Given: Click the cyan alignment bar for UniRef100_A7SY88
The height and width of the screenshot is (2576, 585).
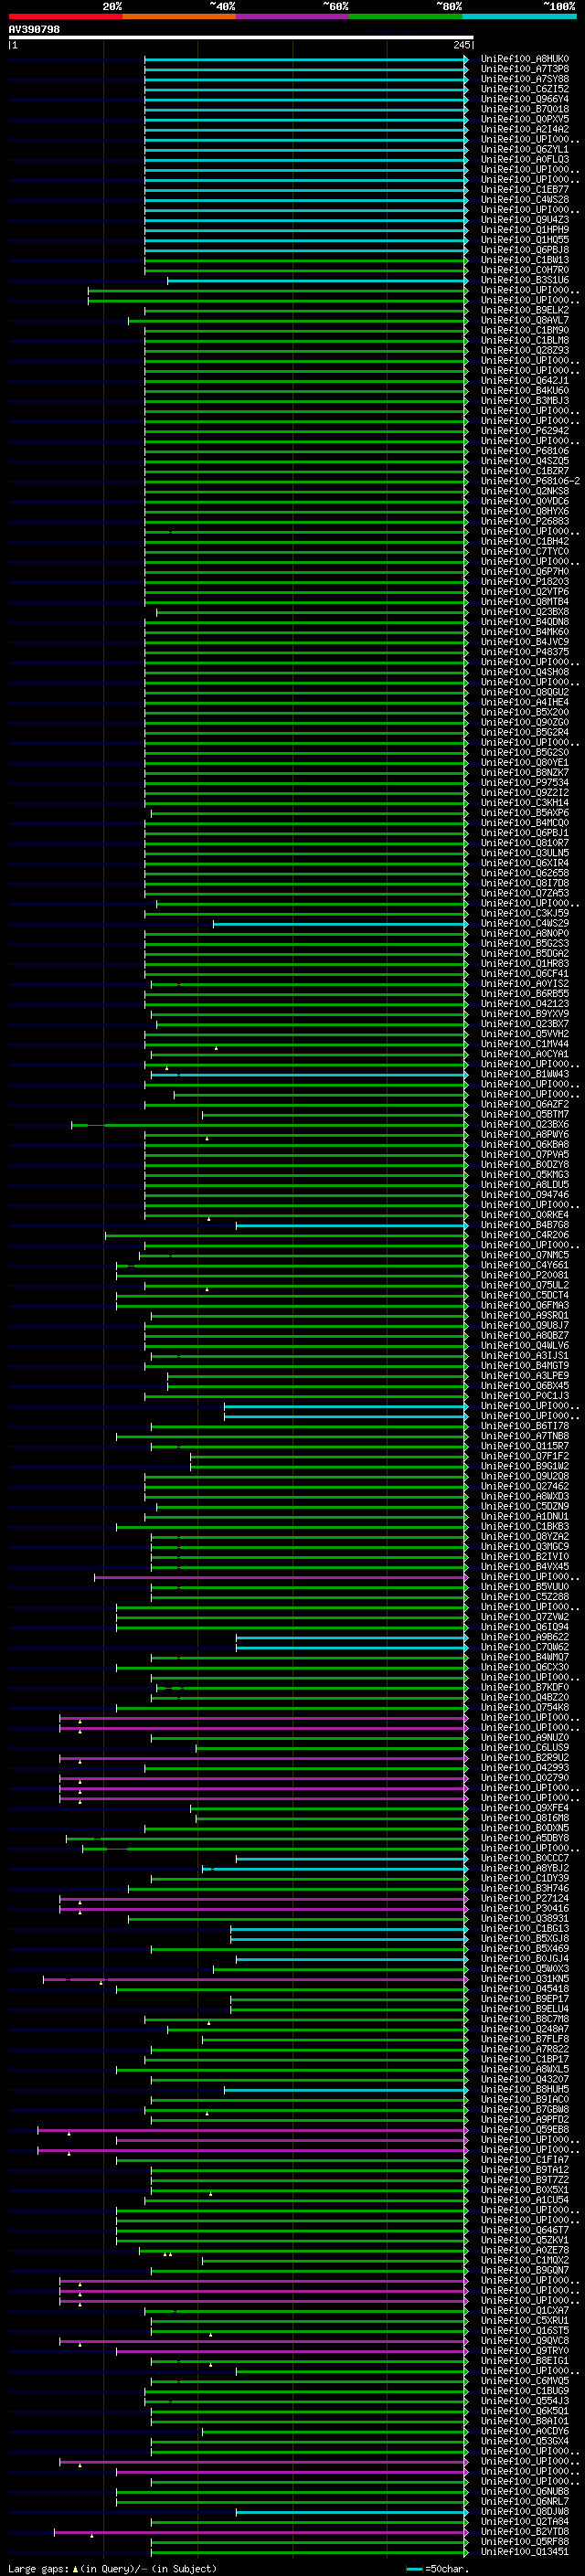Looking at the screenshot, I should [306, 79].
